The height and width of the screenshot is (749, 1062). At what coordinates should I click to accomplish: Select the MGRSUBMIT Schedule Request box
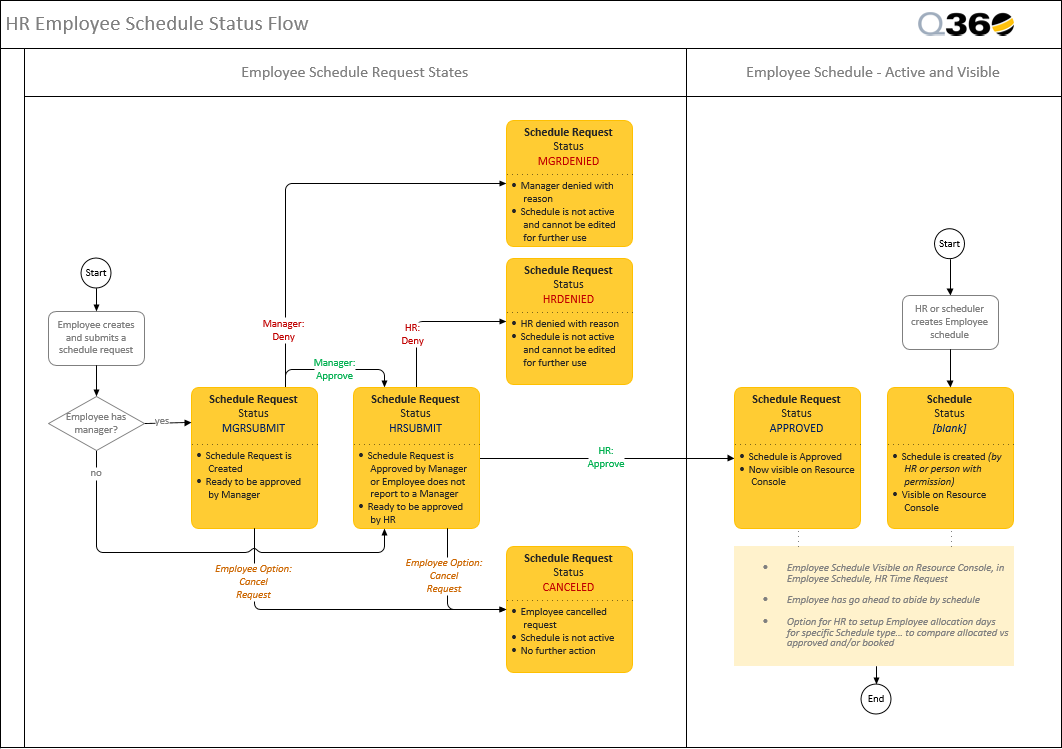[x=254, y=458]
